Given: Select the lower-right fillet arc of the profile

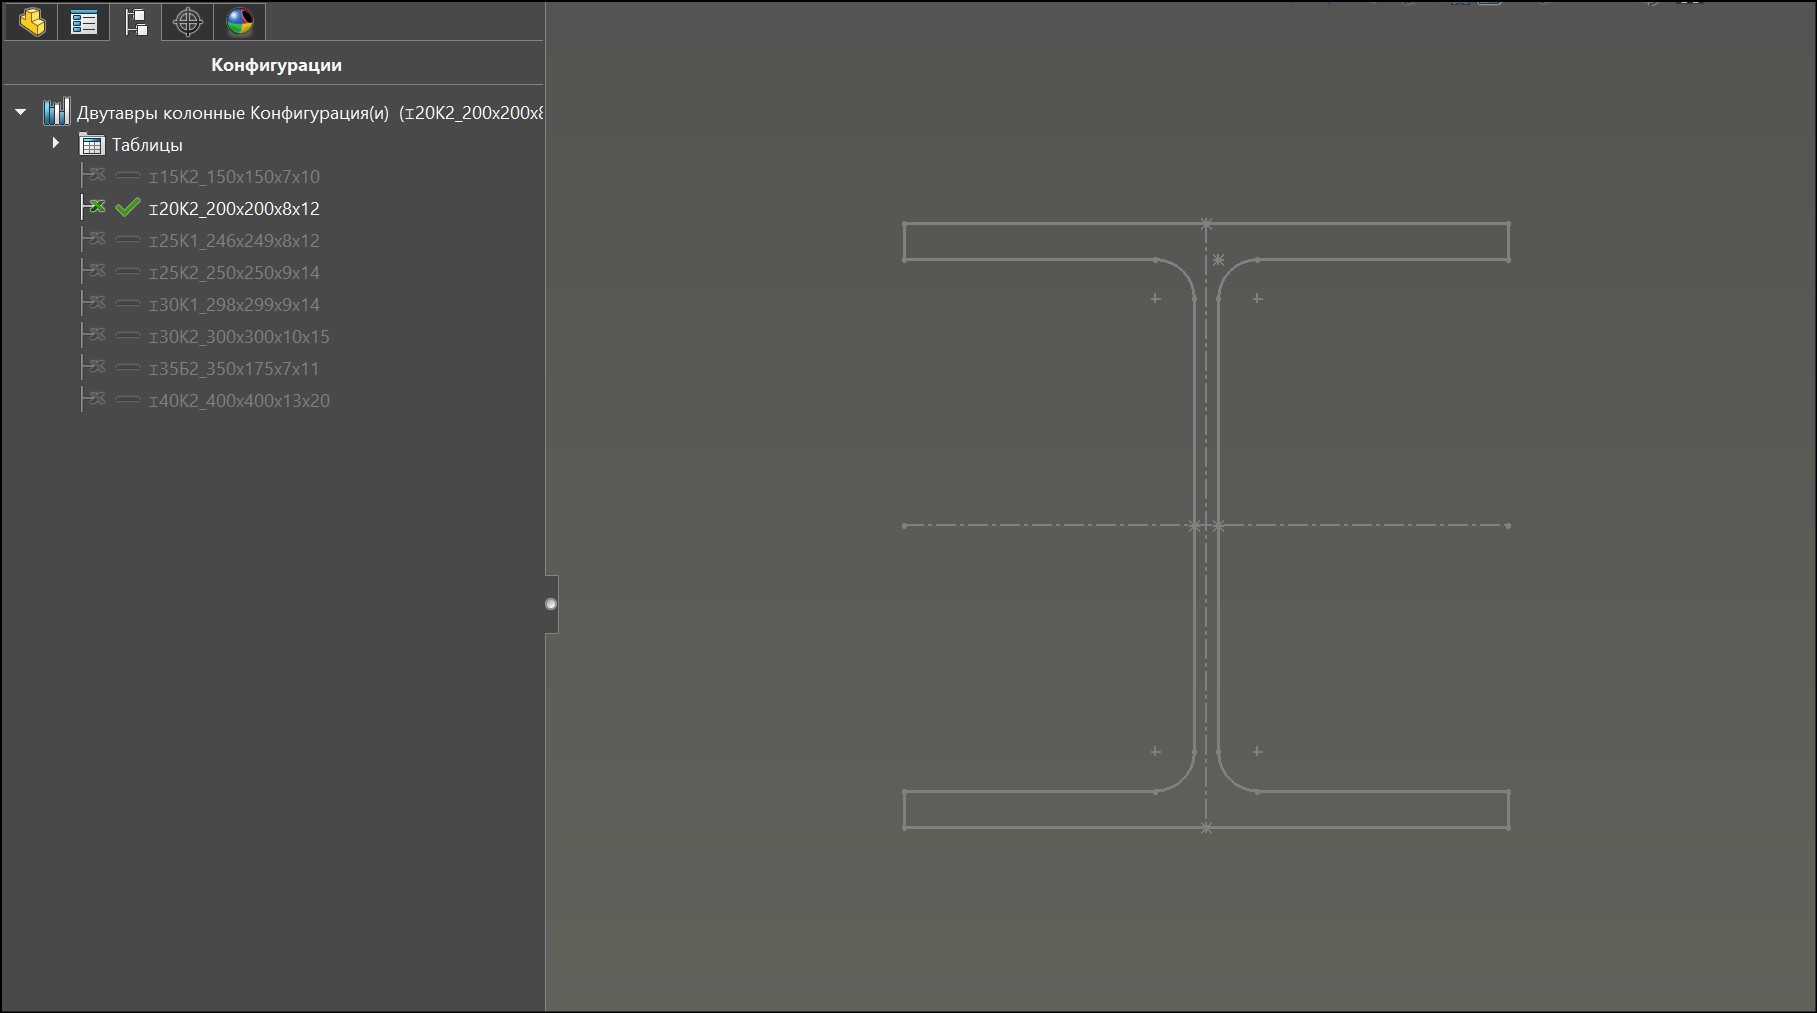Looking at the screenshot, I should tap(1229, 780).
